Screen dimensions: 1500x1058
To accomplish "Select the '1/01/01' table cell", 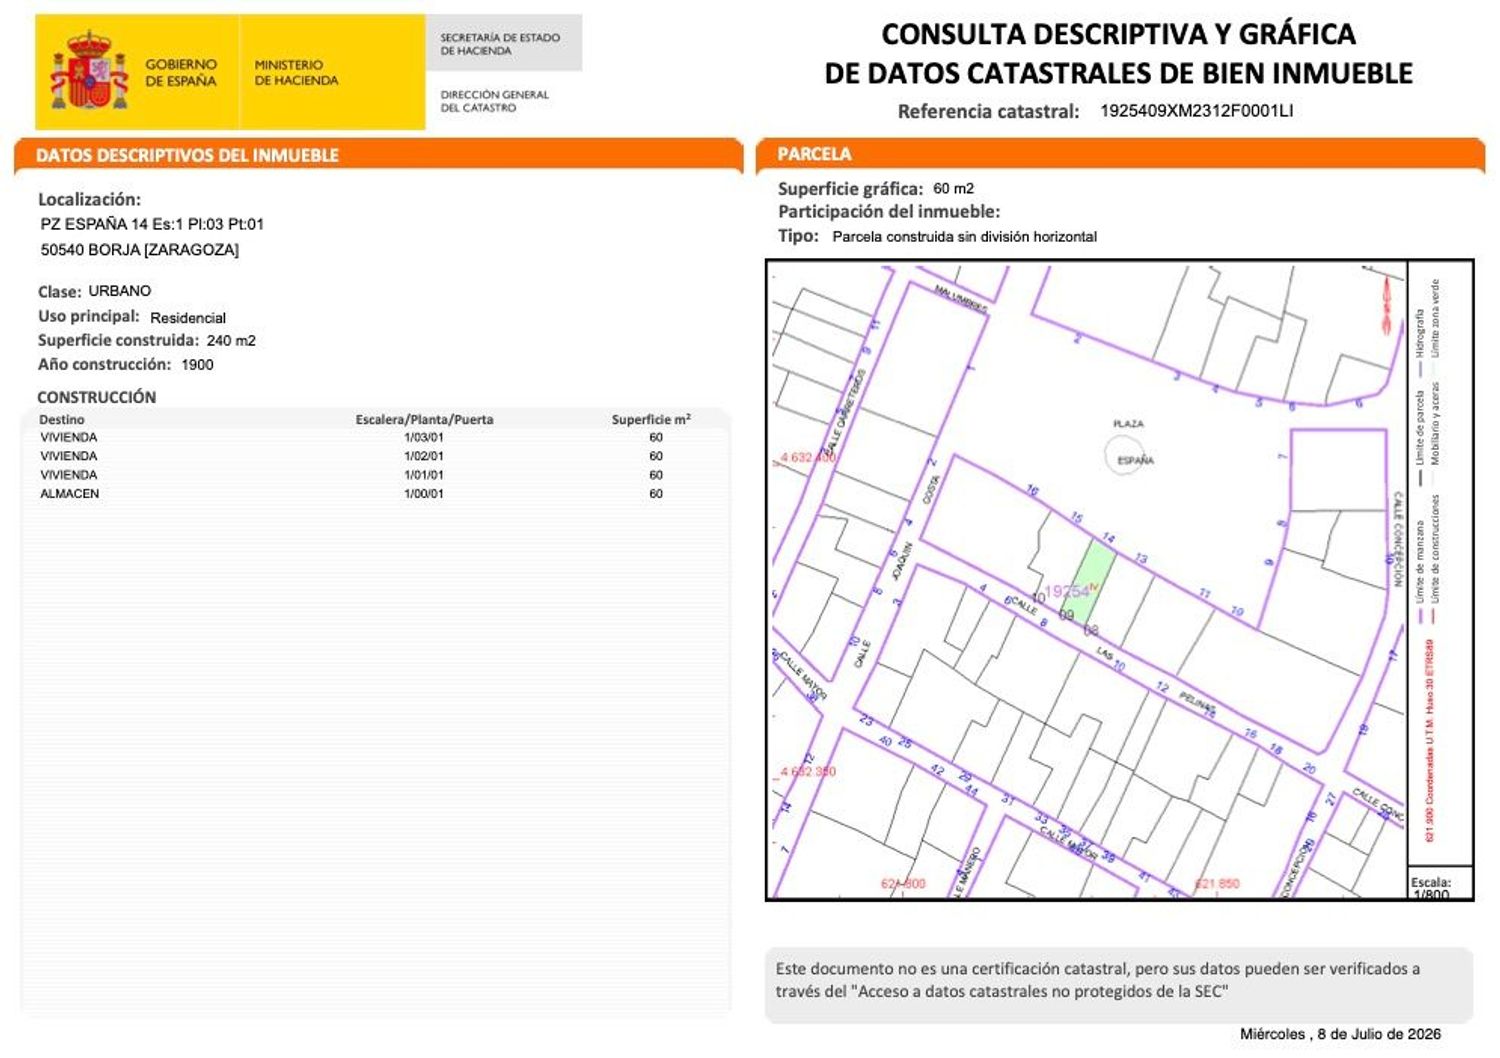I will (x=424, y=475).
